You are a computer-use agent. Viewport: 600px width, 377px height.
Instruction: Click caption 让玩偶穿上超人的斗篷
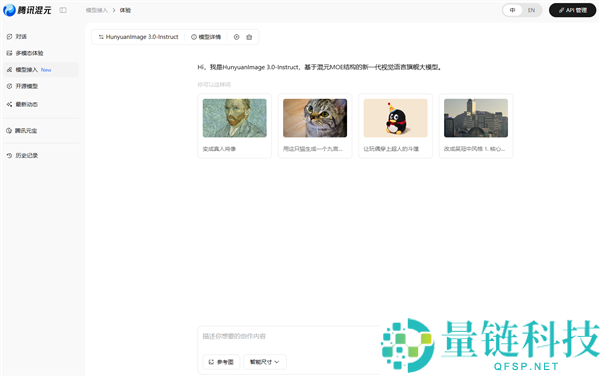click(391, 149)
